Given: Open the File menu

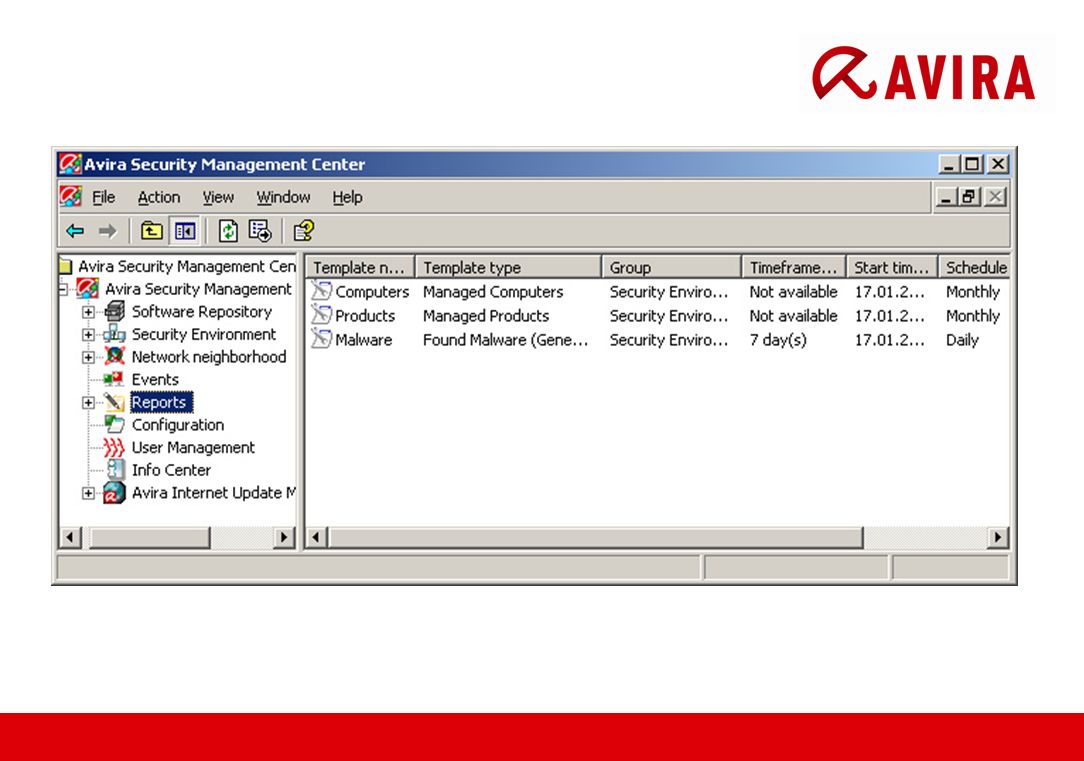Looking at the screenshot, I should coord(104,198).
